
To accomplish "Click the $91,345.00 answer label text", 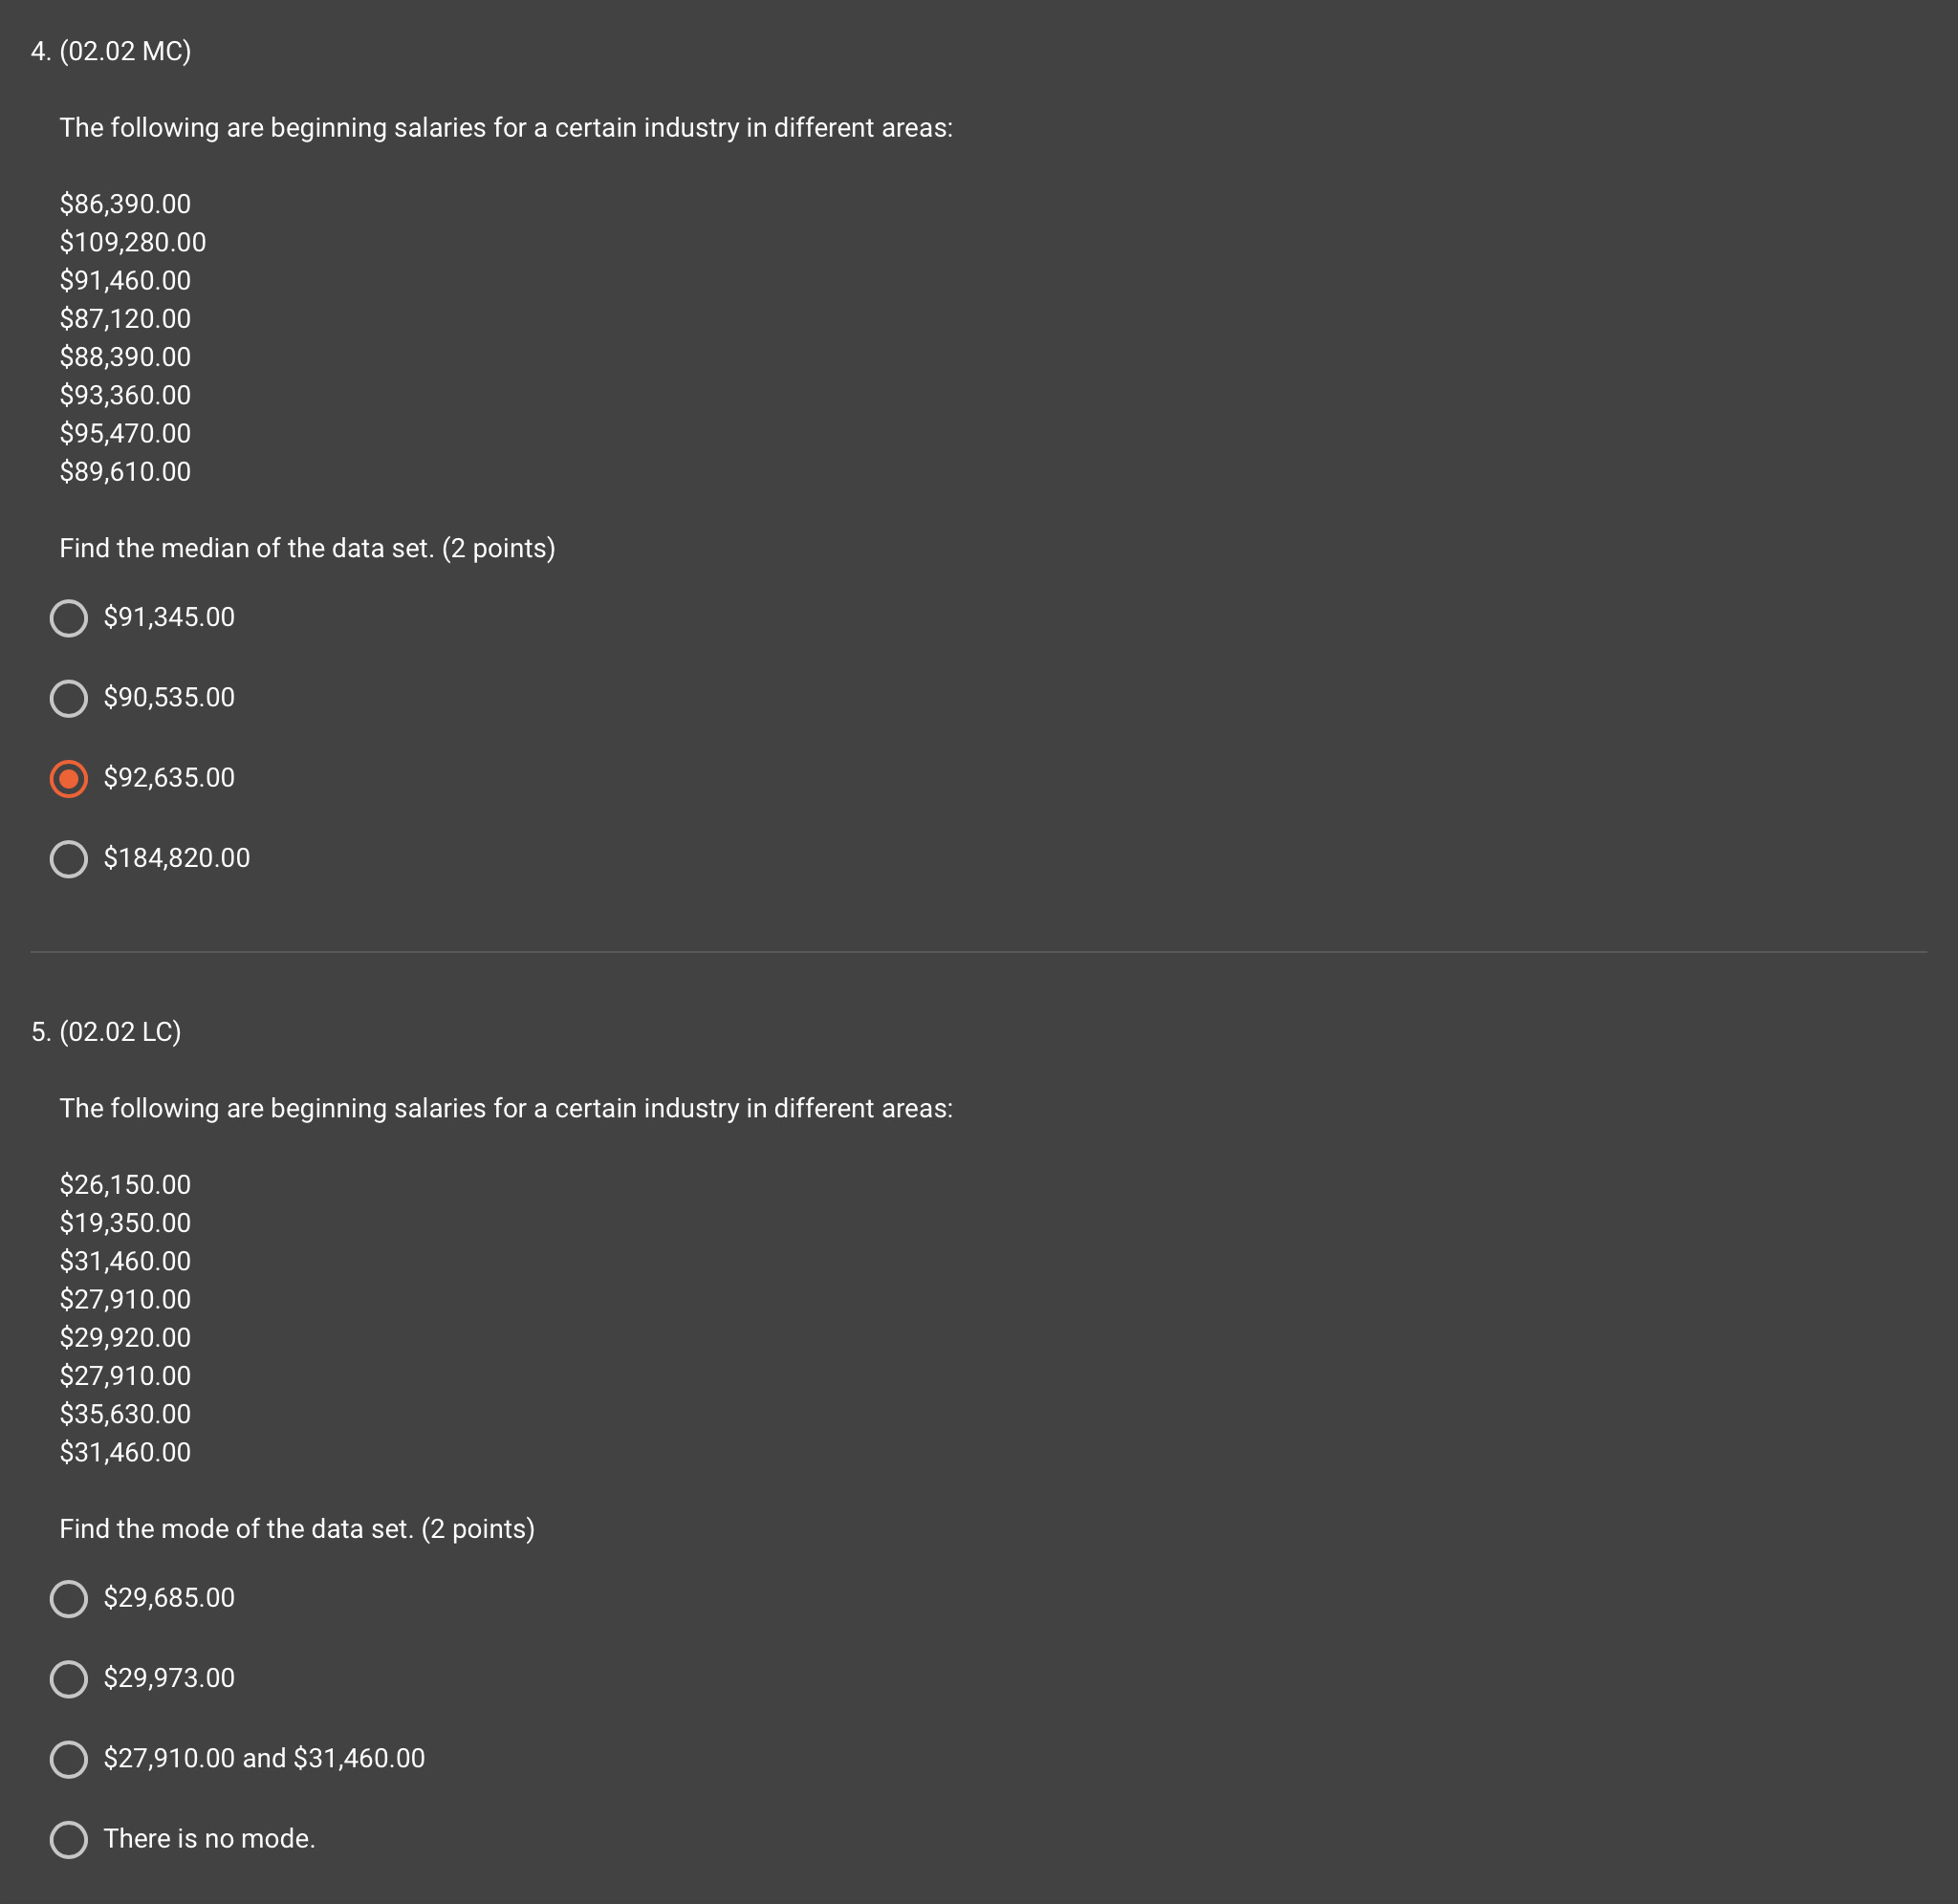I will [x=169, y=617].
